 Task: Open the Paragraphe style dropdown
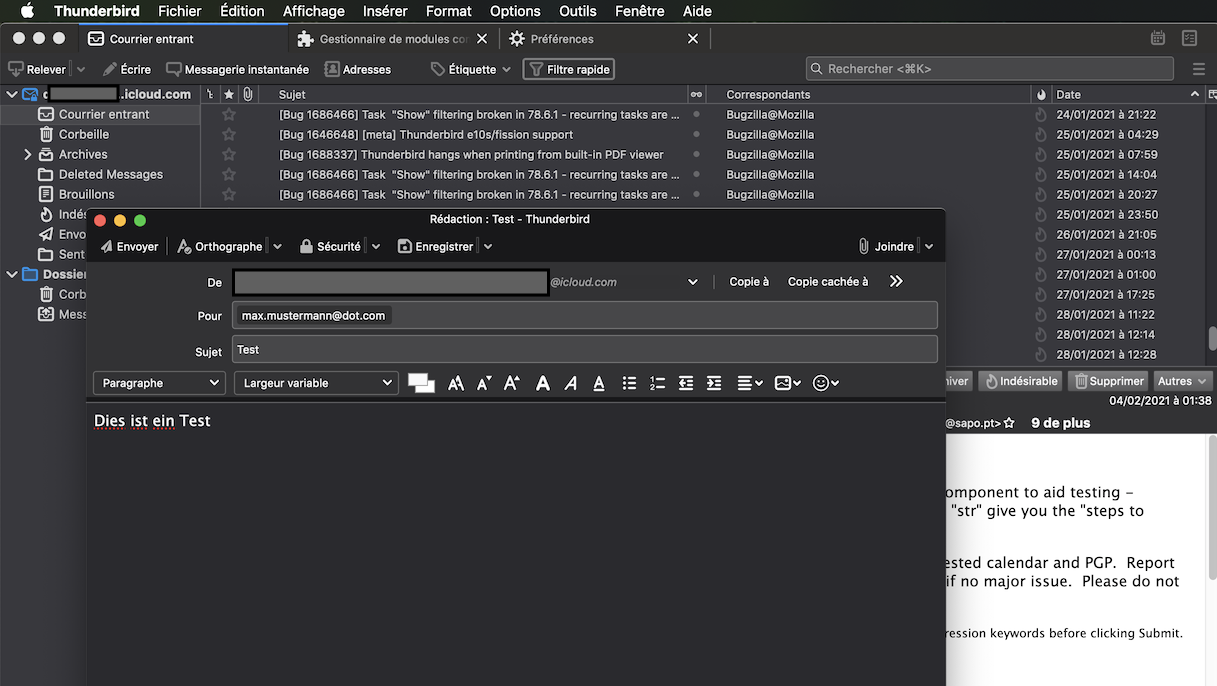pyautogui.click(x=160, y=383)
